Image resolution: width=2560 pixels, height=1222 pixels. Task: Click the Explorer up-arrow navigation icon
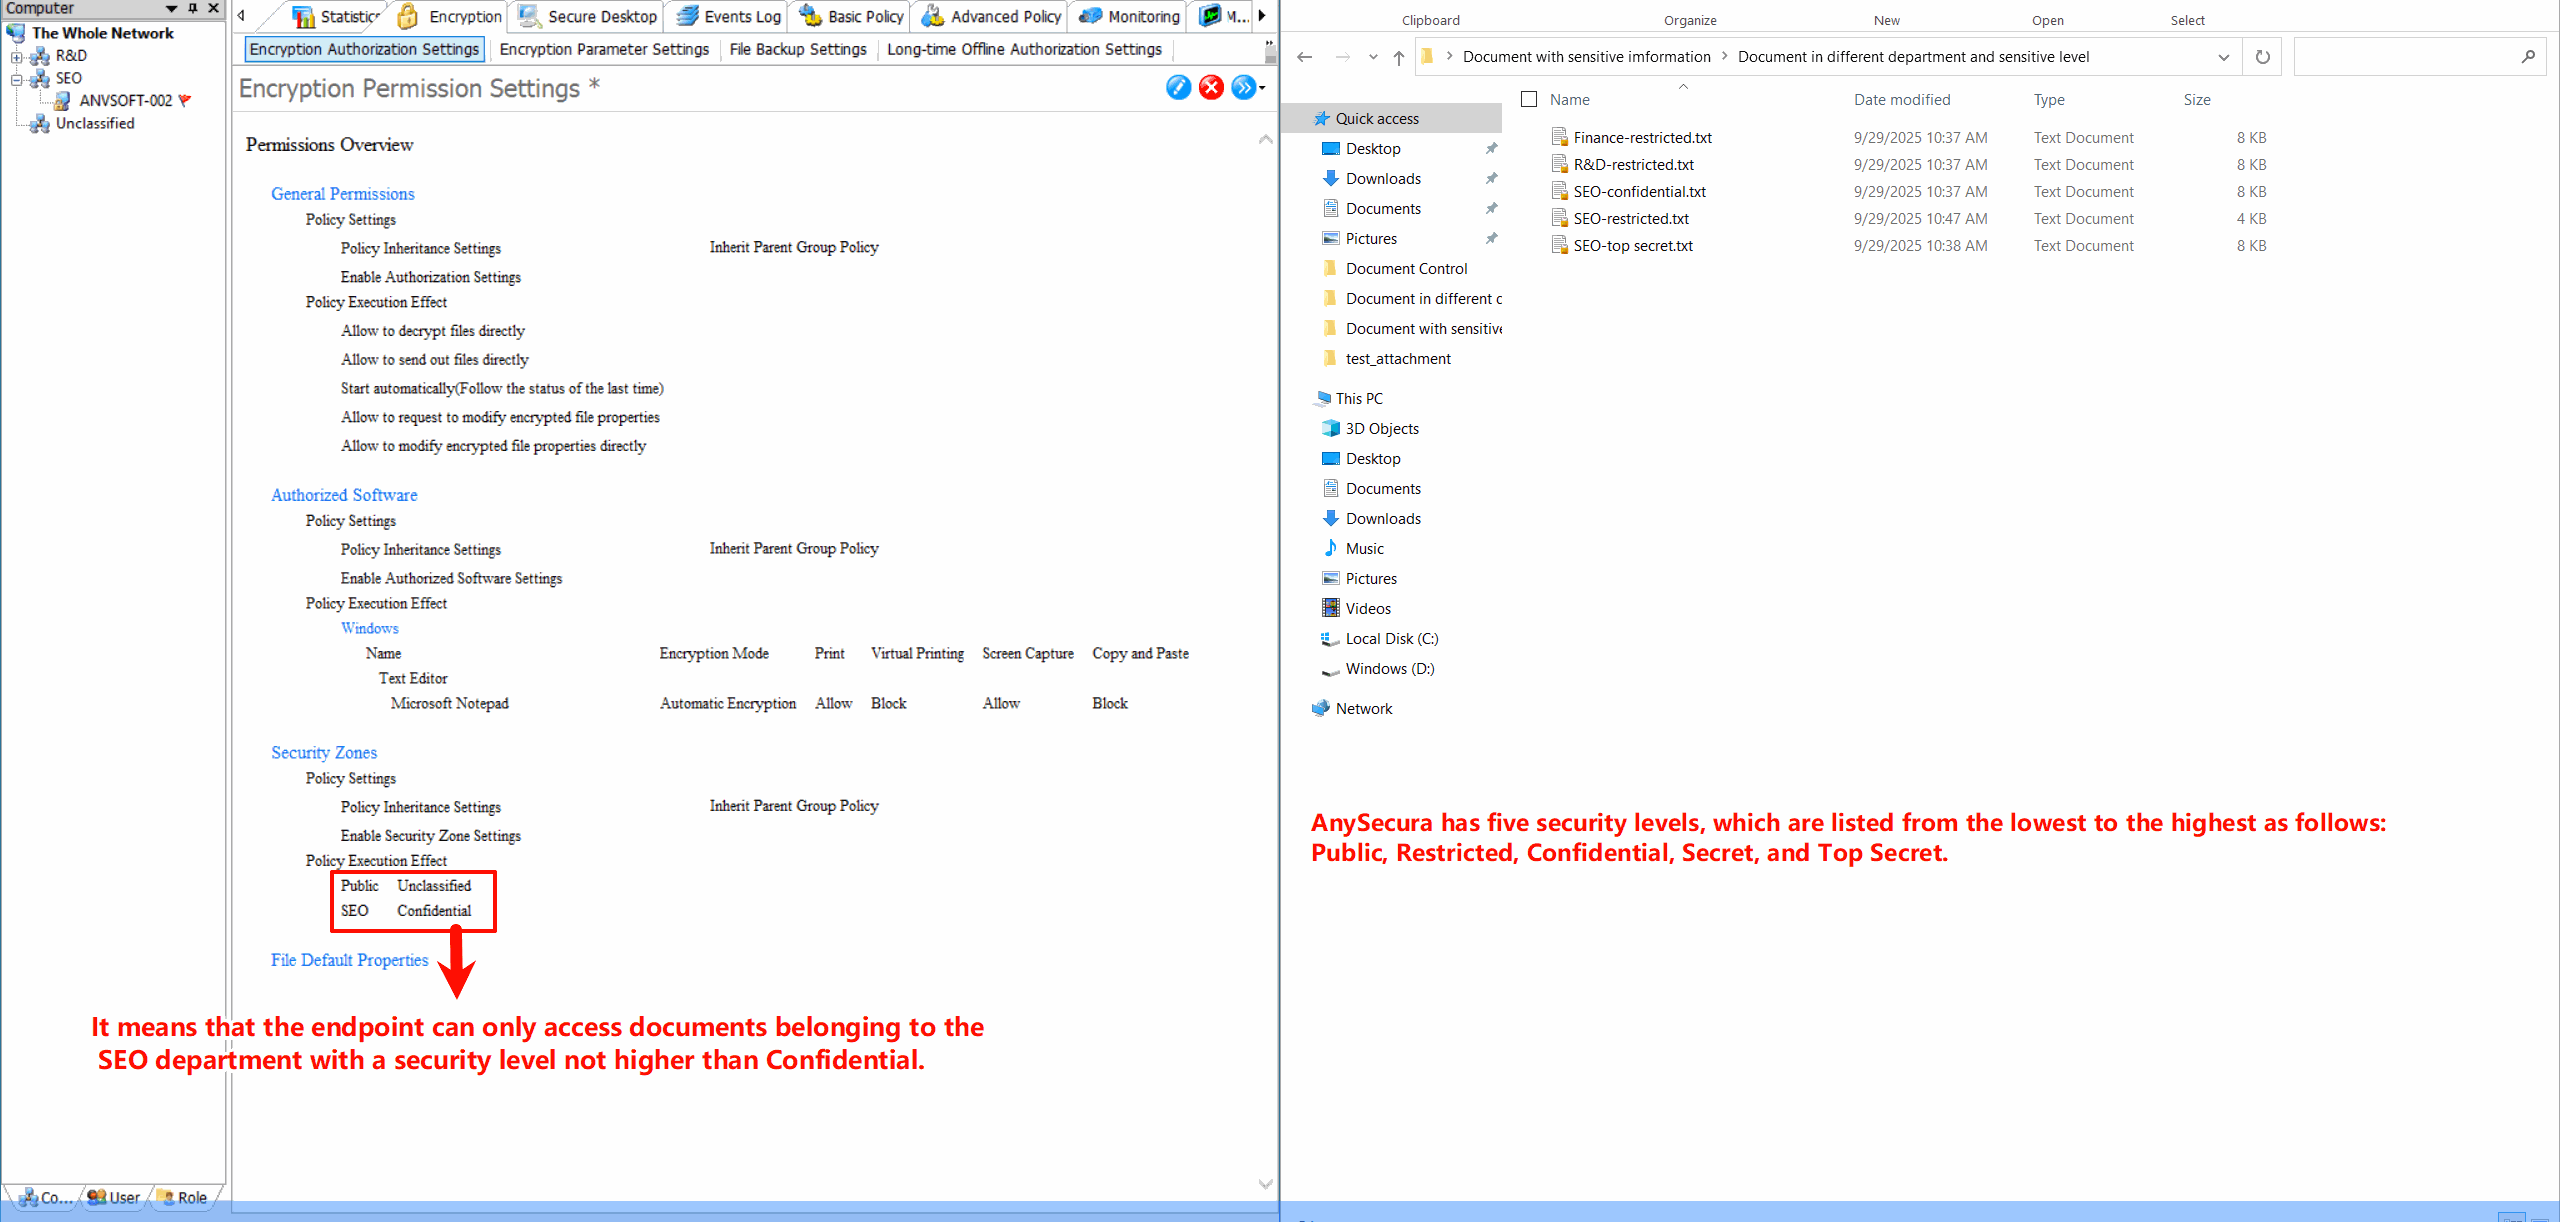1399,57
